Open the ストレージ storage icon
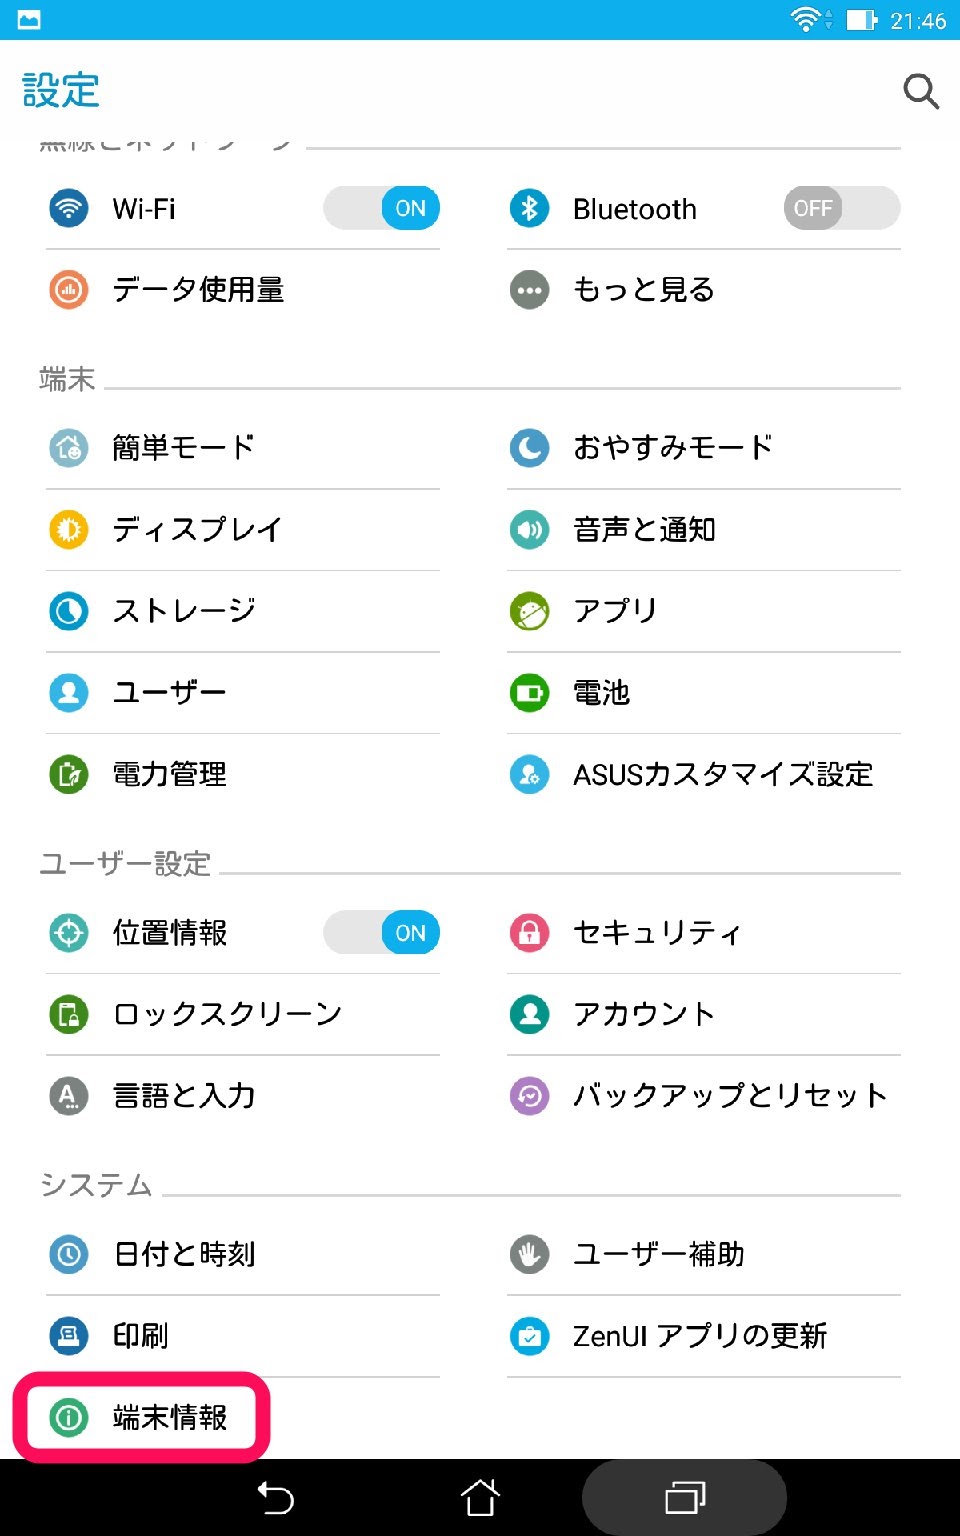Image resolution: width=960 pixels, height=1536 pixels. 69,610
